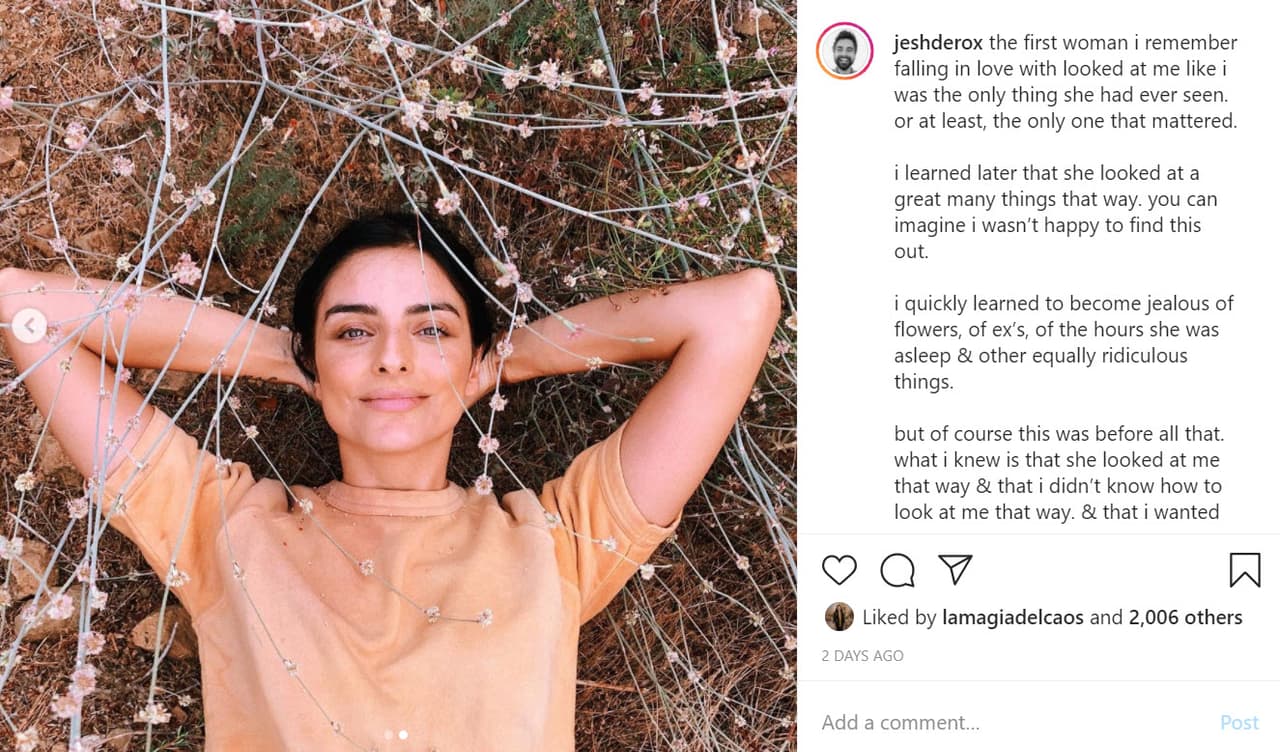Open the comment box via the speech bubble icon
This screenshot has height=752, width=1280.
[897, 570]
